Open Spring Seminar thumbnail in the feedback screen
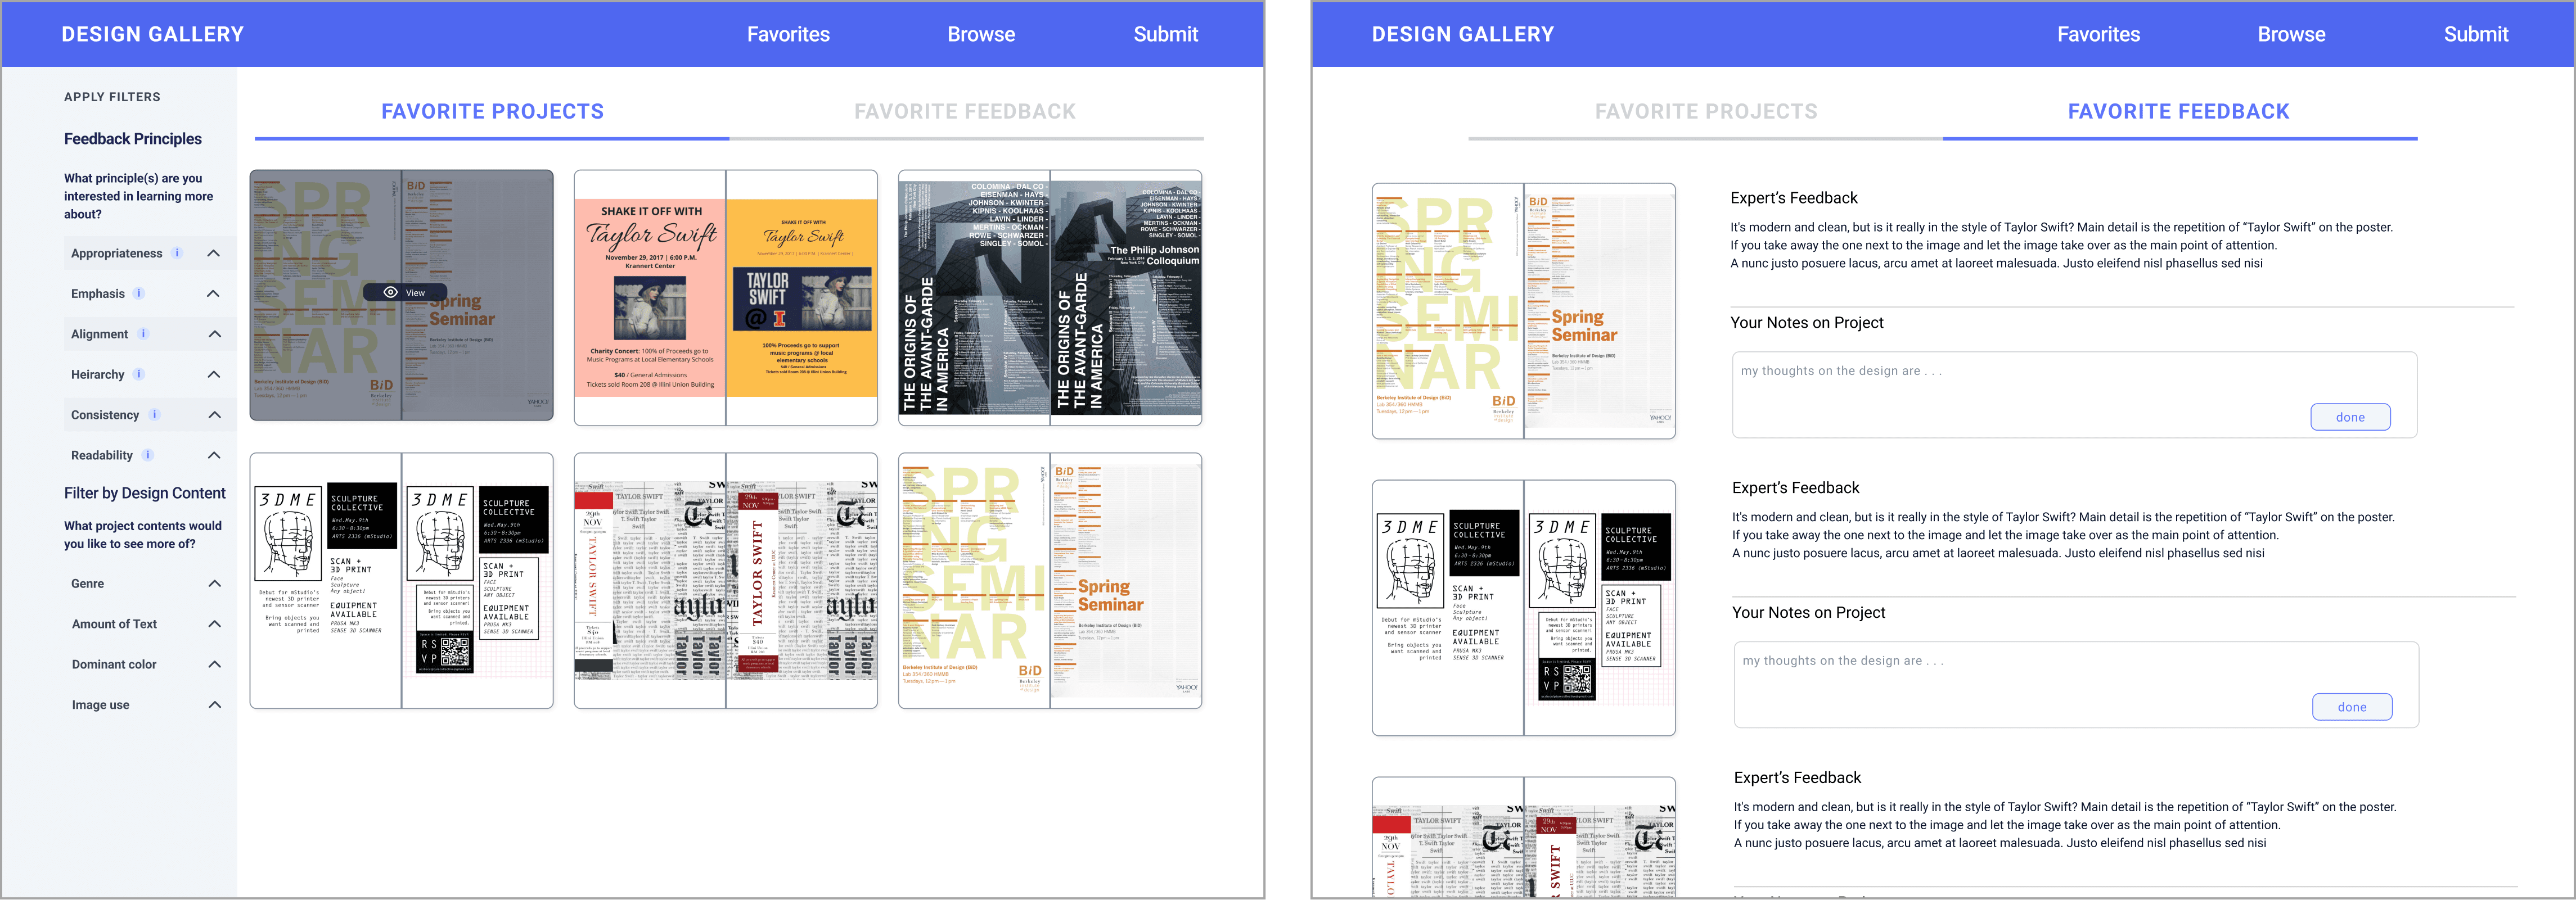The height and width of the screenshot is (900, 2576). pyautogui.click(x=1524, y=311)
